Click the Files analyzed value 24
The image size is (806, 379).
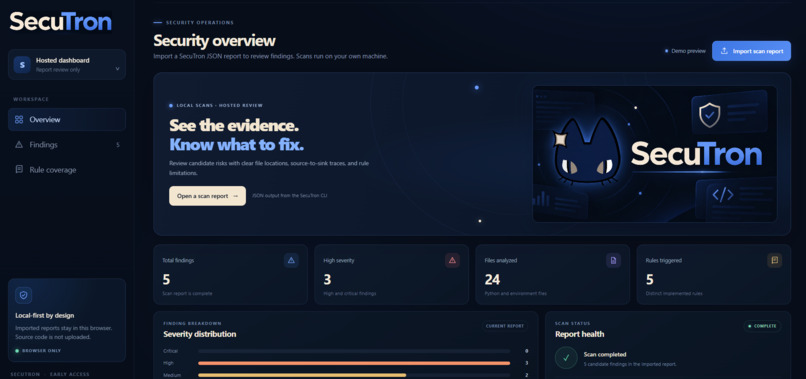(492, 280)
